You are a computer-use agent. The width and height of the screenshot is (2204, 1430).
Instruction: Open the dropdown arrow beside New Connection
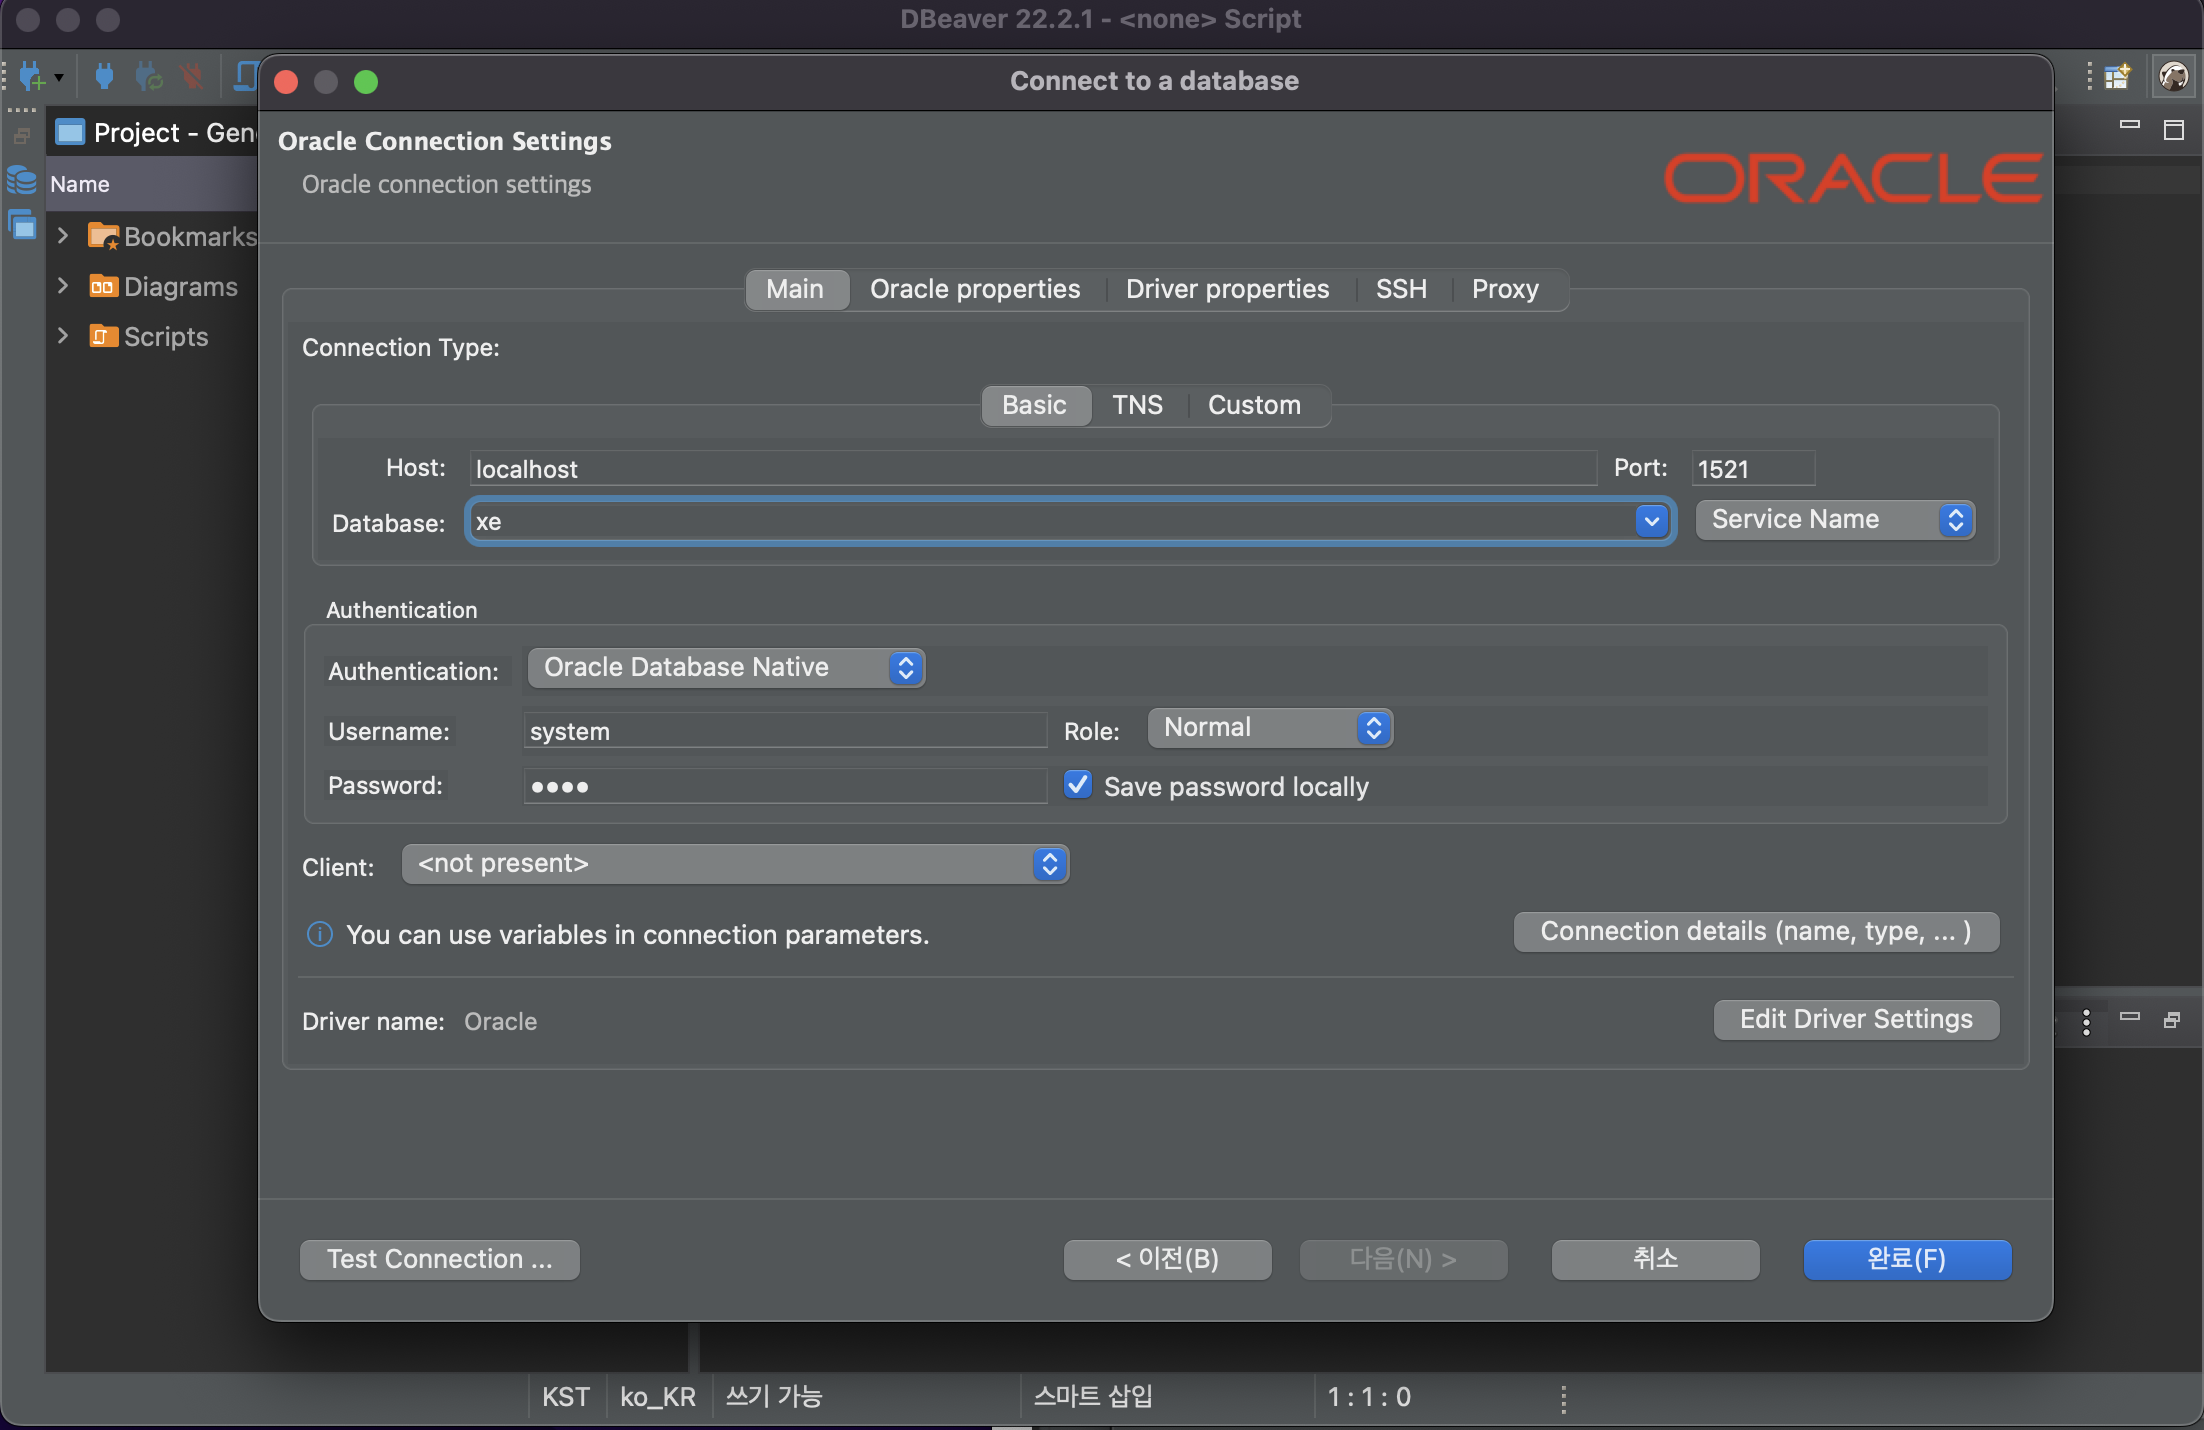[x=59, y=78]
